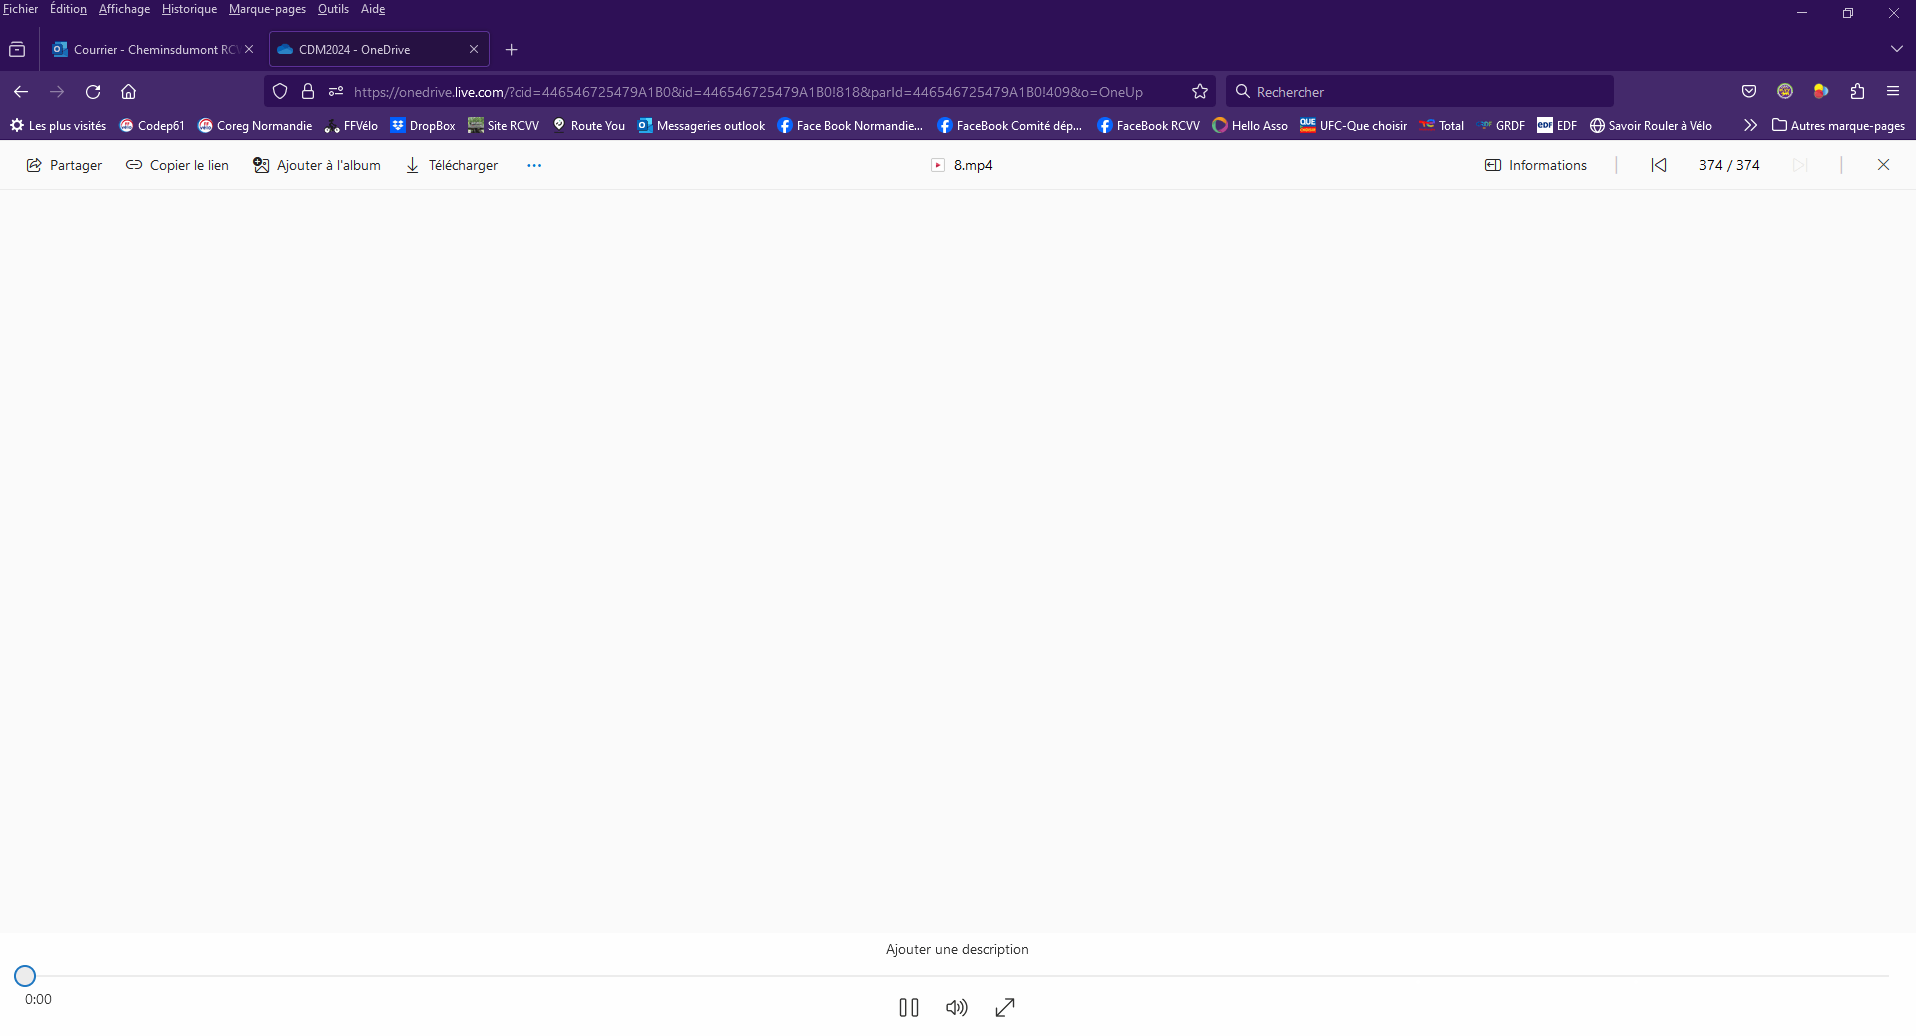
Task: Go to browser home page
Action: [x=128, y=91]
